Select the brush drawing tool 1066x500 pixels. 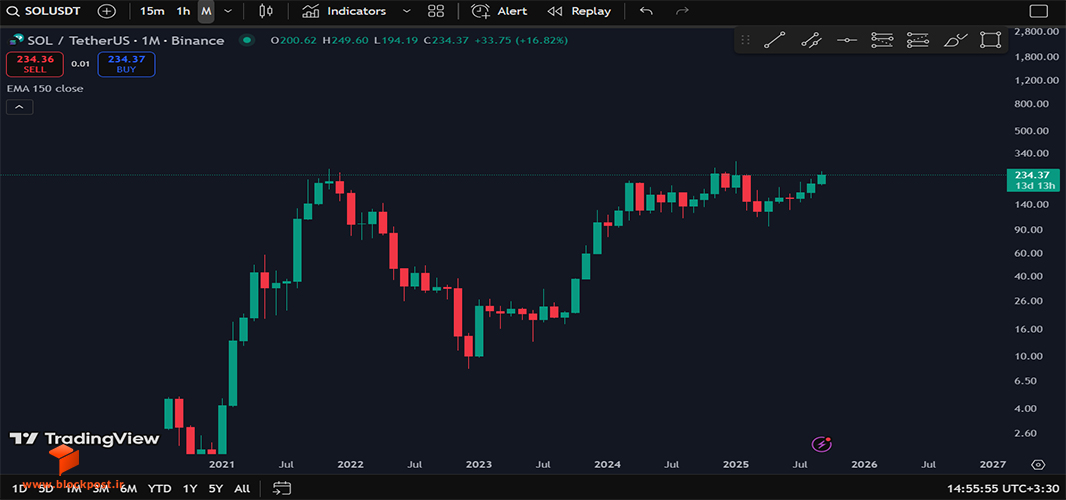[x=955, y=40]
